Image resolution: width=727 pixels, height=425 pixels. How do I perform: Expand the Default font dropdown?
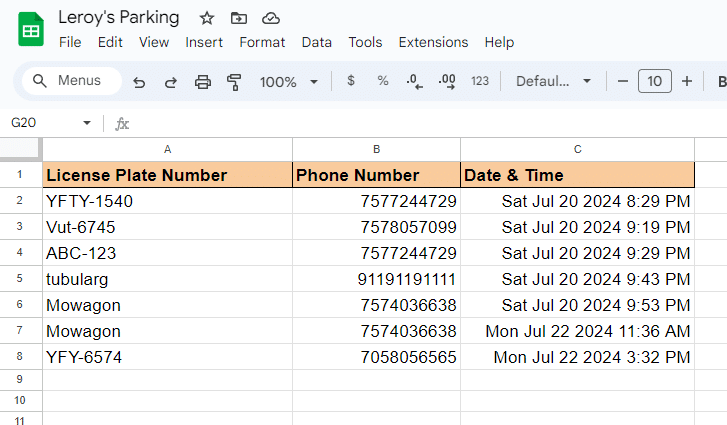[554, 81]
